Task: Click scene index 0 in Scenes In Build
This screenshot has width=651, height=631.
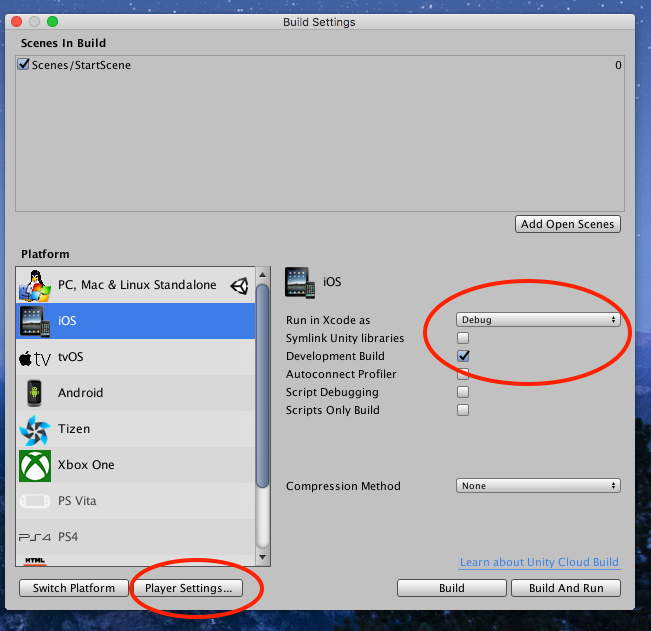Action: click(x=618, y=65)
